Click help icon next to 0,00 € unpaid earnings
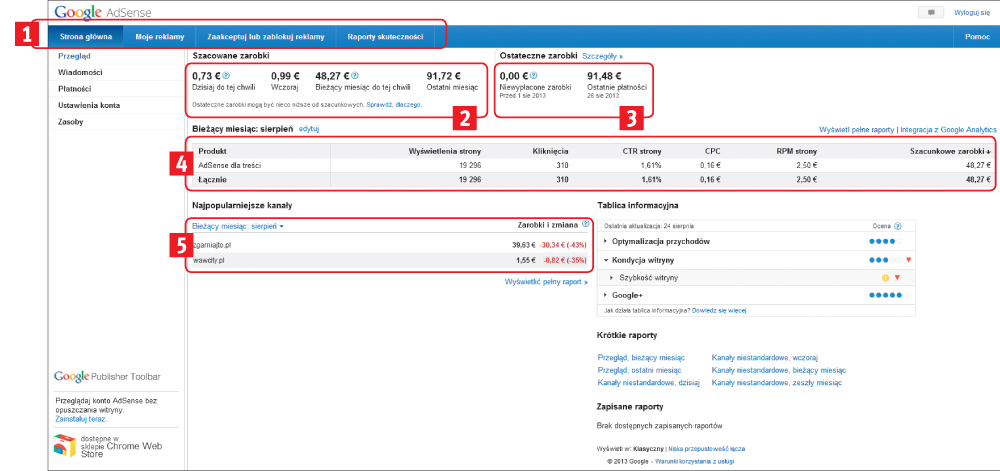 pos(534,75)
